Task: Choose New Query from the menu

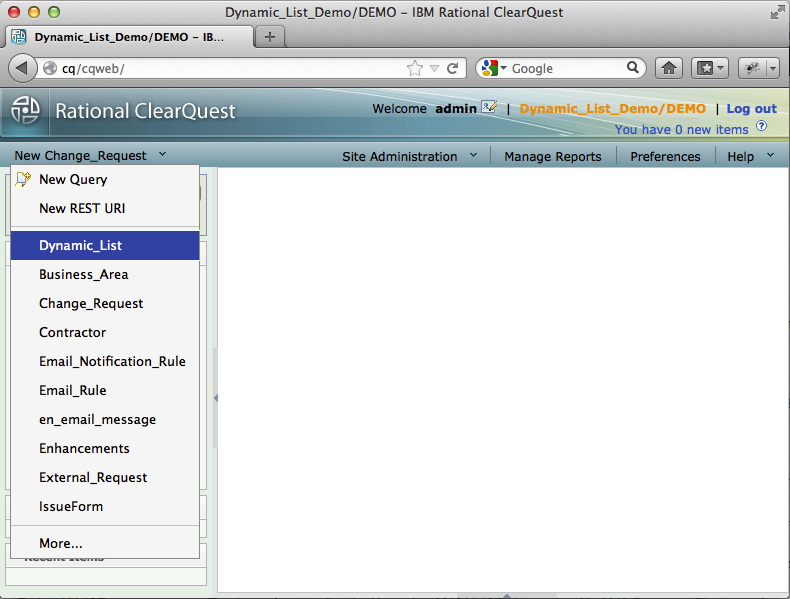Action: pyautogui.click(x=105, y=179)
